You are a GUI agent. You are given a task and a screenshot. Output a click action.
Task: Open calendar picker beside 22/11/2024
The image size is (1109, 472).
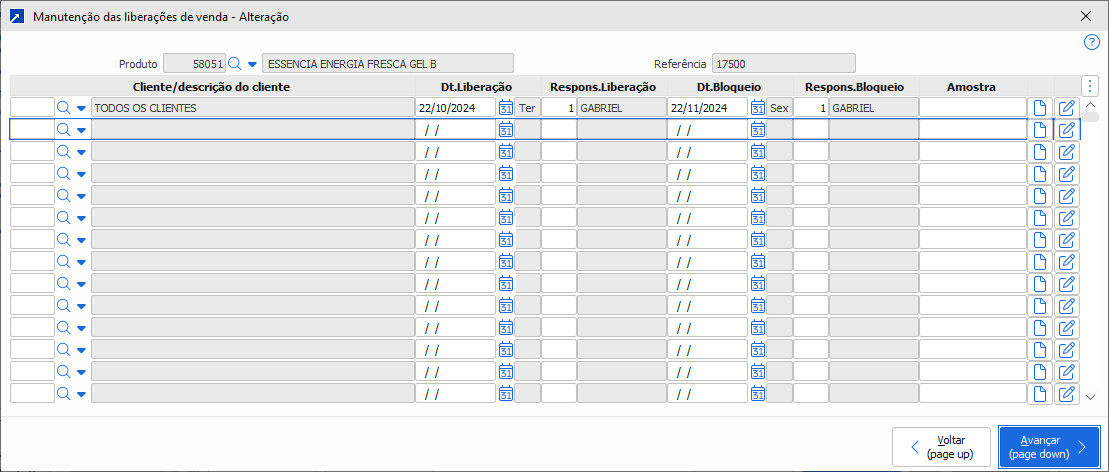point(757,108)
